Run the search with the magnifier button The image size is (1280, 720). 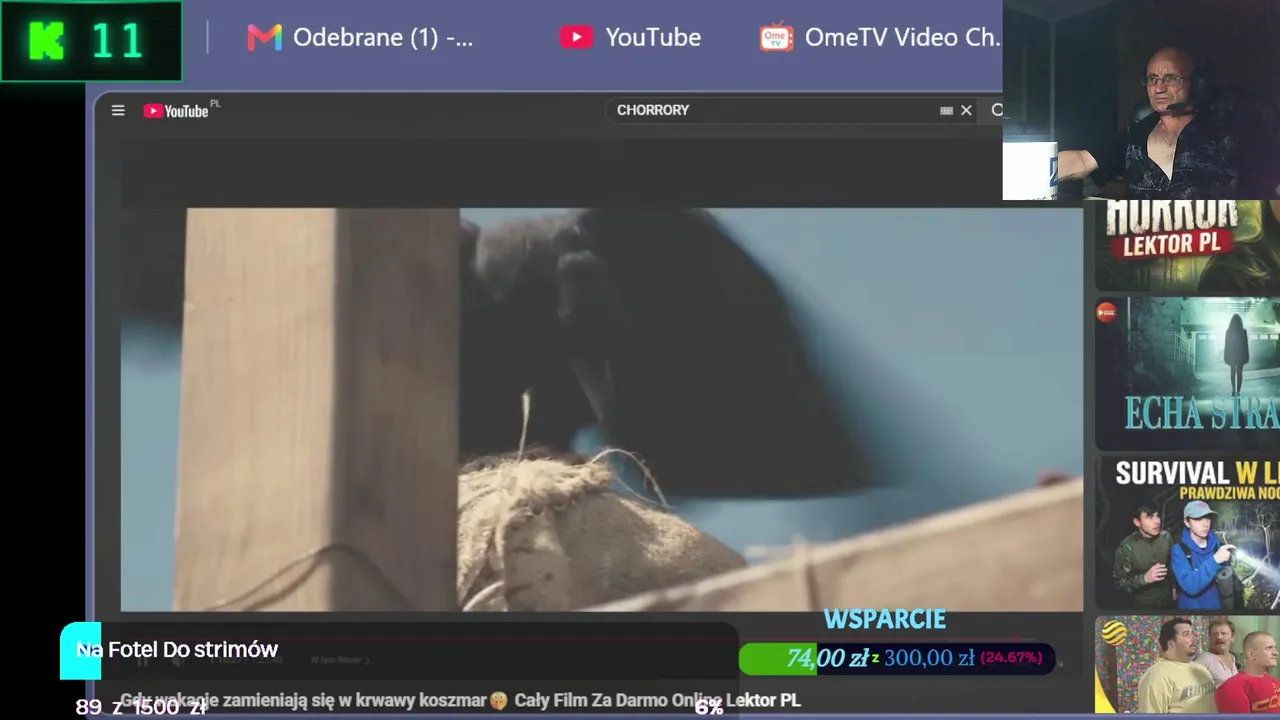click(x=996, y=110)
